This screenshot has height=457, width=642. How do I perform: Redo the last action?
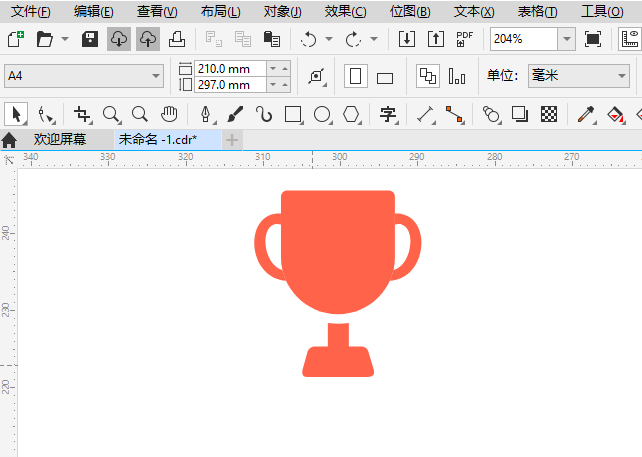[x=353, y=39]
